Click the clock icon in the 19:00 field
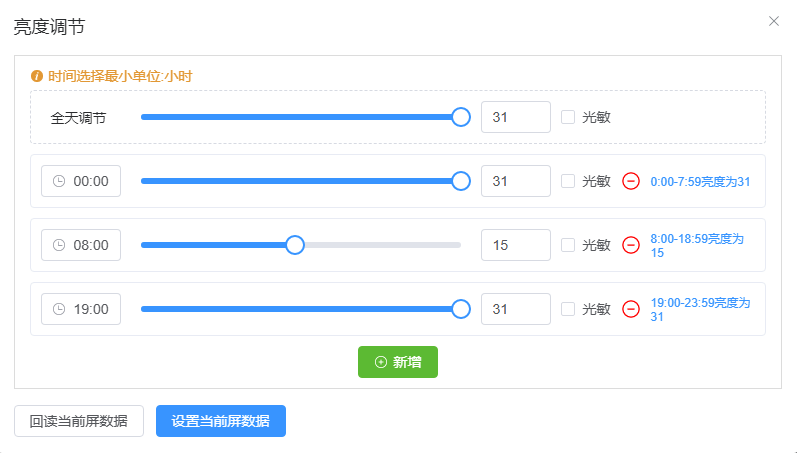The width and height of the screenshot is (797, 453). click(x=59, y=309)
